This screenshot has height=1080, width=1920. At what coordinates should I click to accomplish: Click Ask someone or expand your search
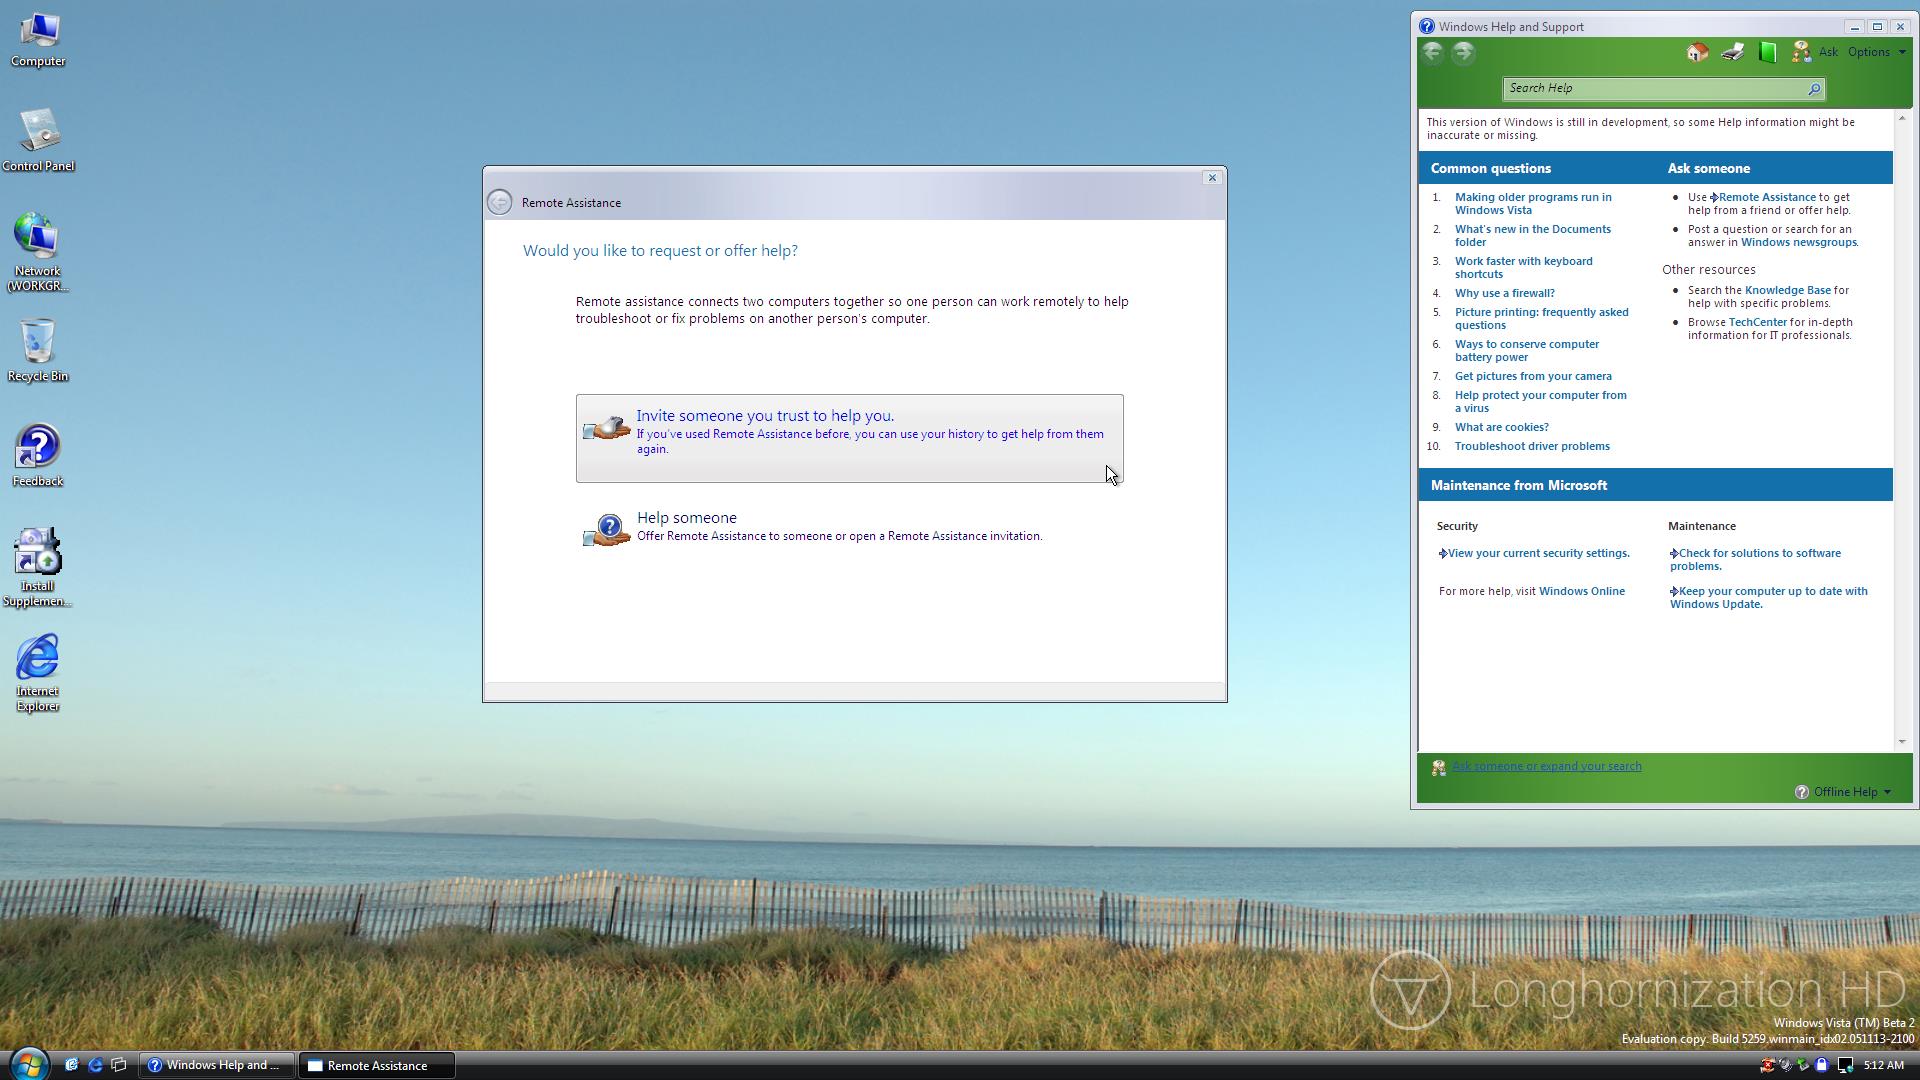click(1546, 767)
